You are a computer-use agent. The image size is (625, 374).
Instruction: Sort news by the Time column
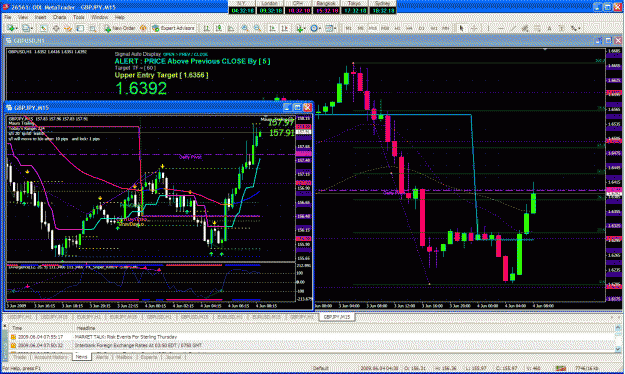[41, 328]
